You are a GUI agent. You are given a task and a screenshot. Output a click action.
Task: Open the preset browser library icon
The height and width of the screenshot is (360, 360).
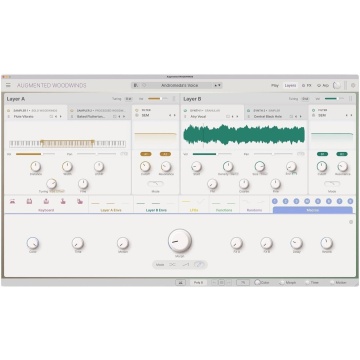click(136, 85)
